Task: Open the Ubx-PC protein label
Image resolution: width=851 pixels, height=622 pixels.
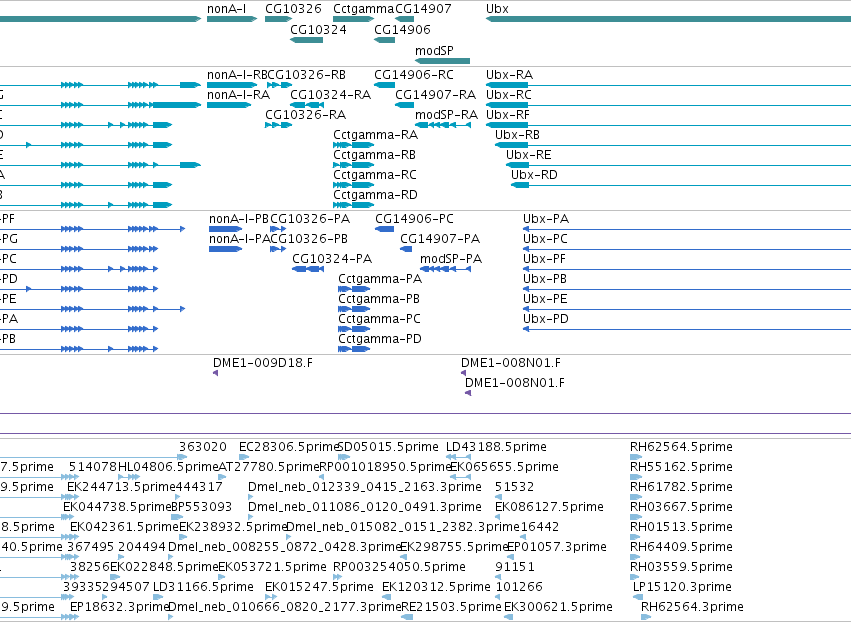Action: [545, 239]
